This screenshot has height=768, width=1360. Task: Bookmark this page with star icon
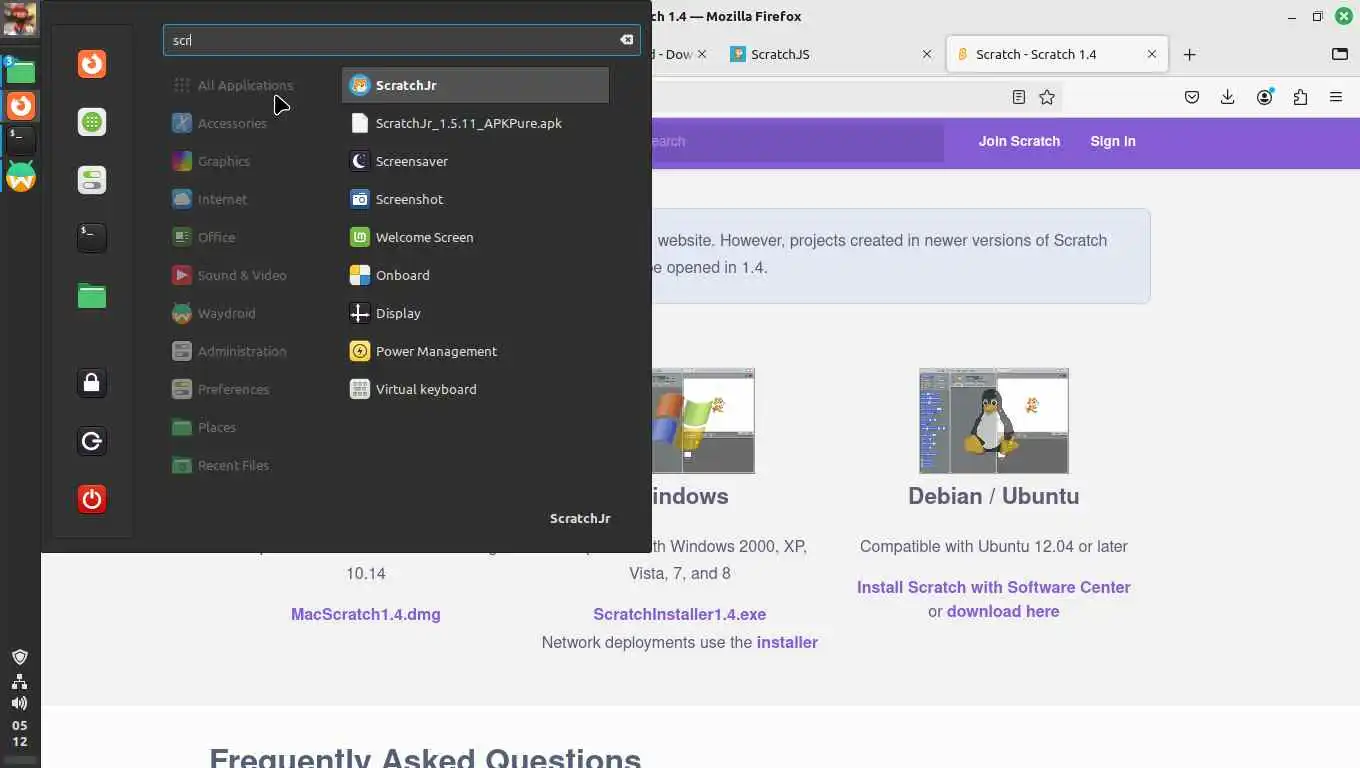1047,97
